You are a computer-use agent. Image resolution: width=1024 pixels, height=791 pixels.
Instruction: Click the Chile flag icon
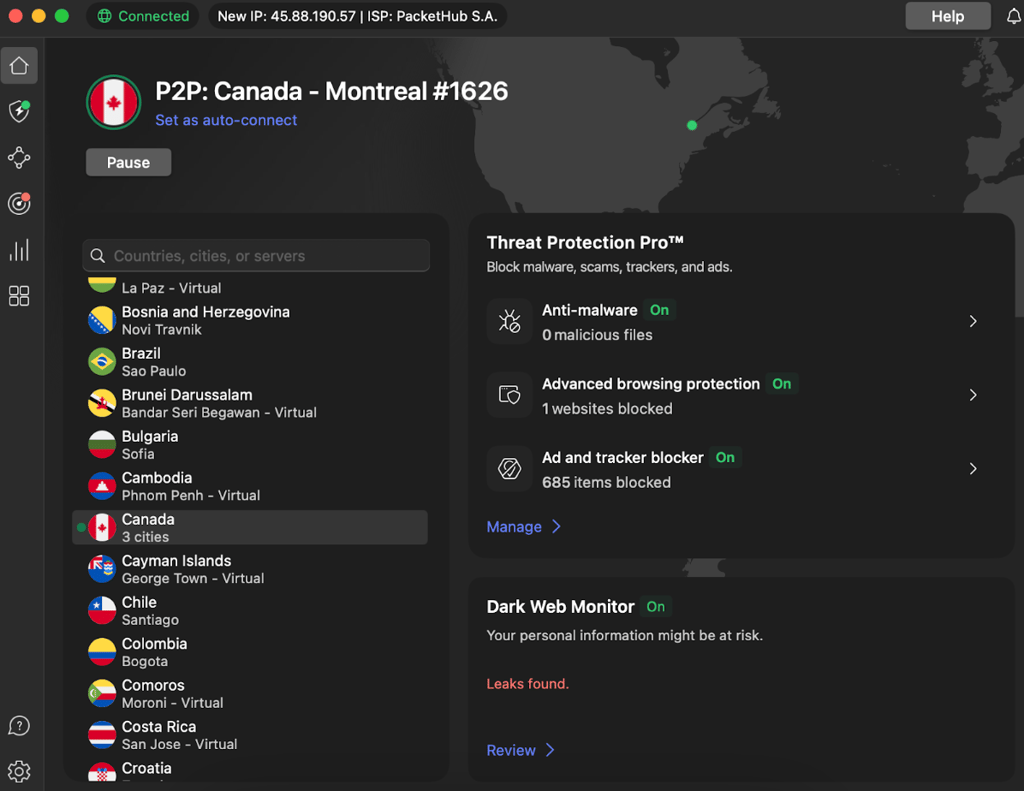point(102,611)
